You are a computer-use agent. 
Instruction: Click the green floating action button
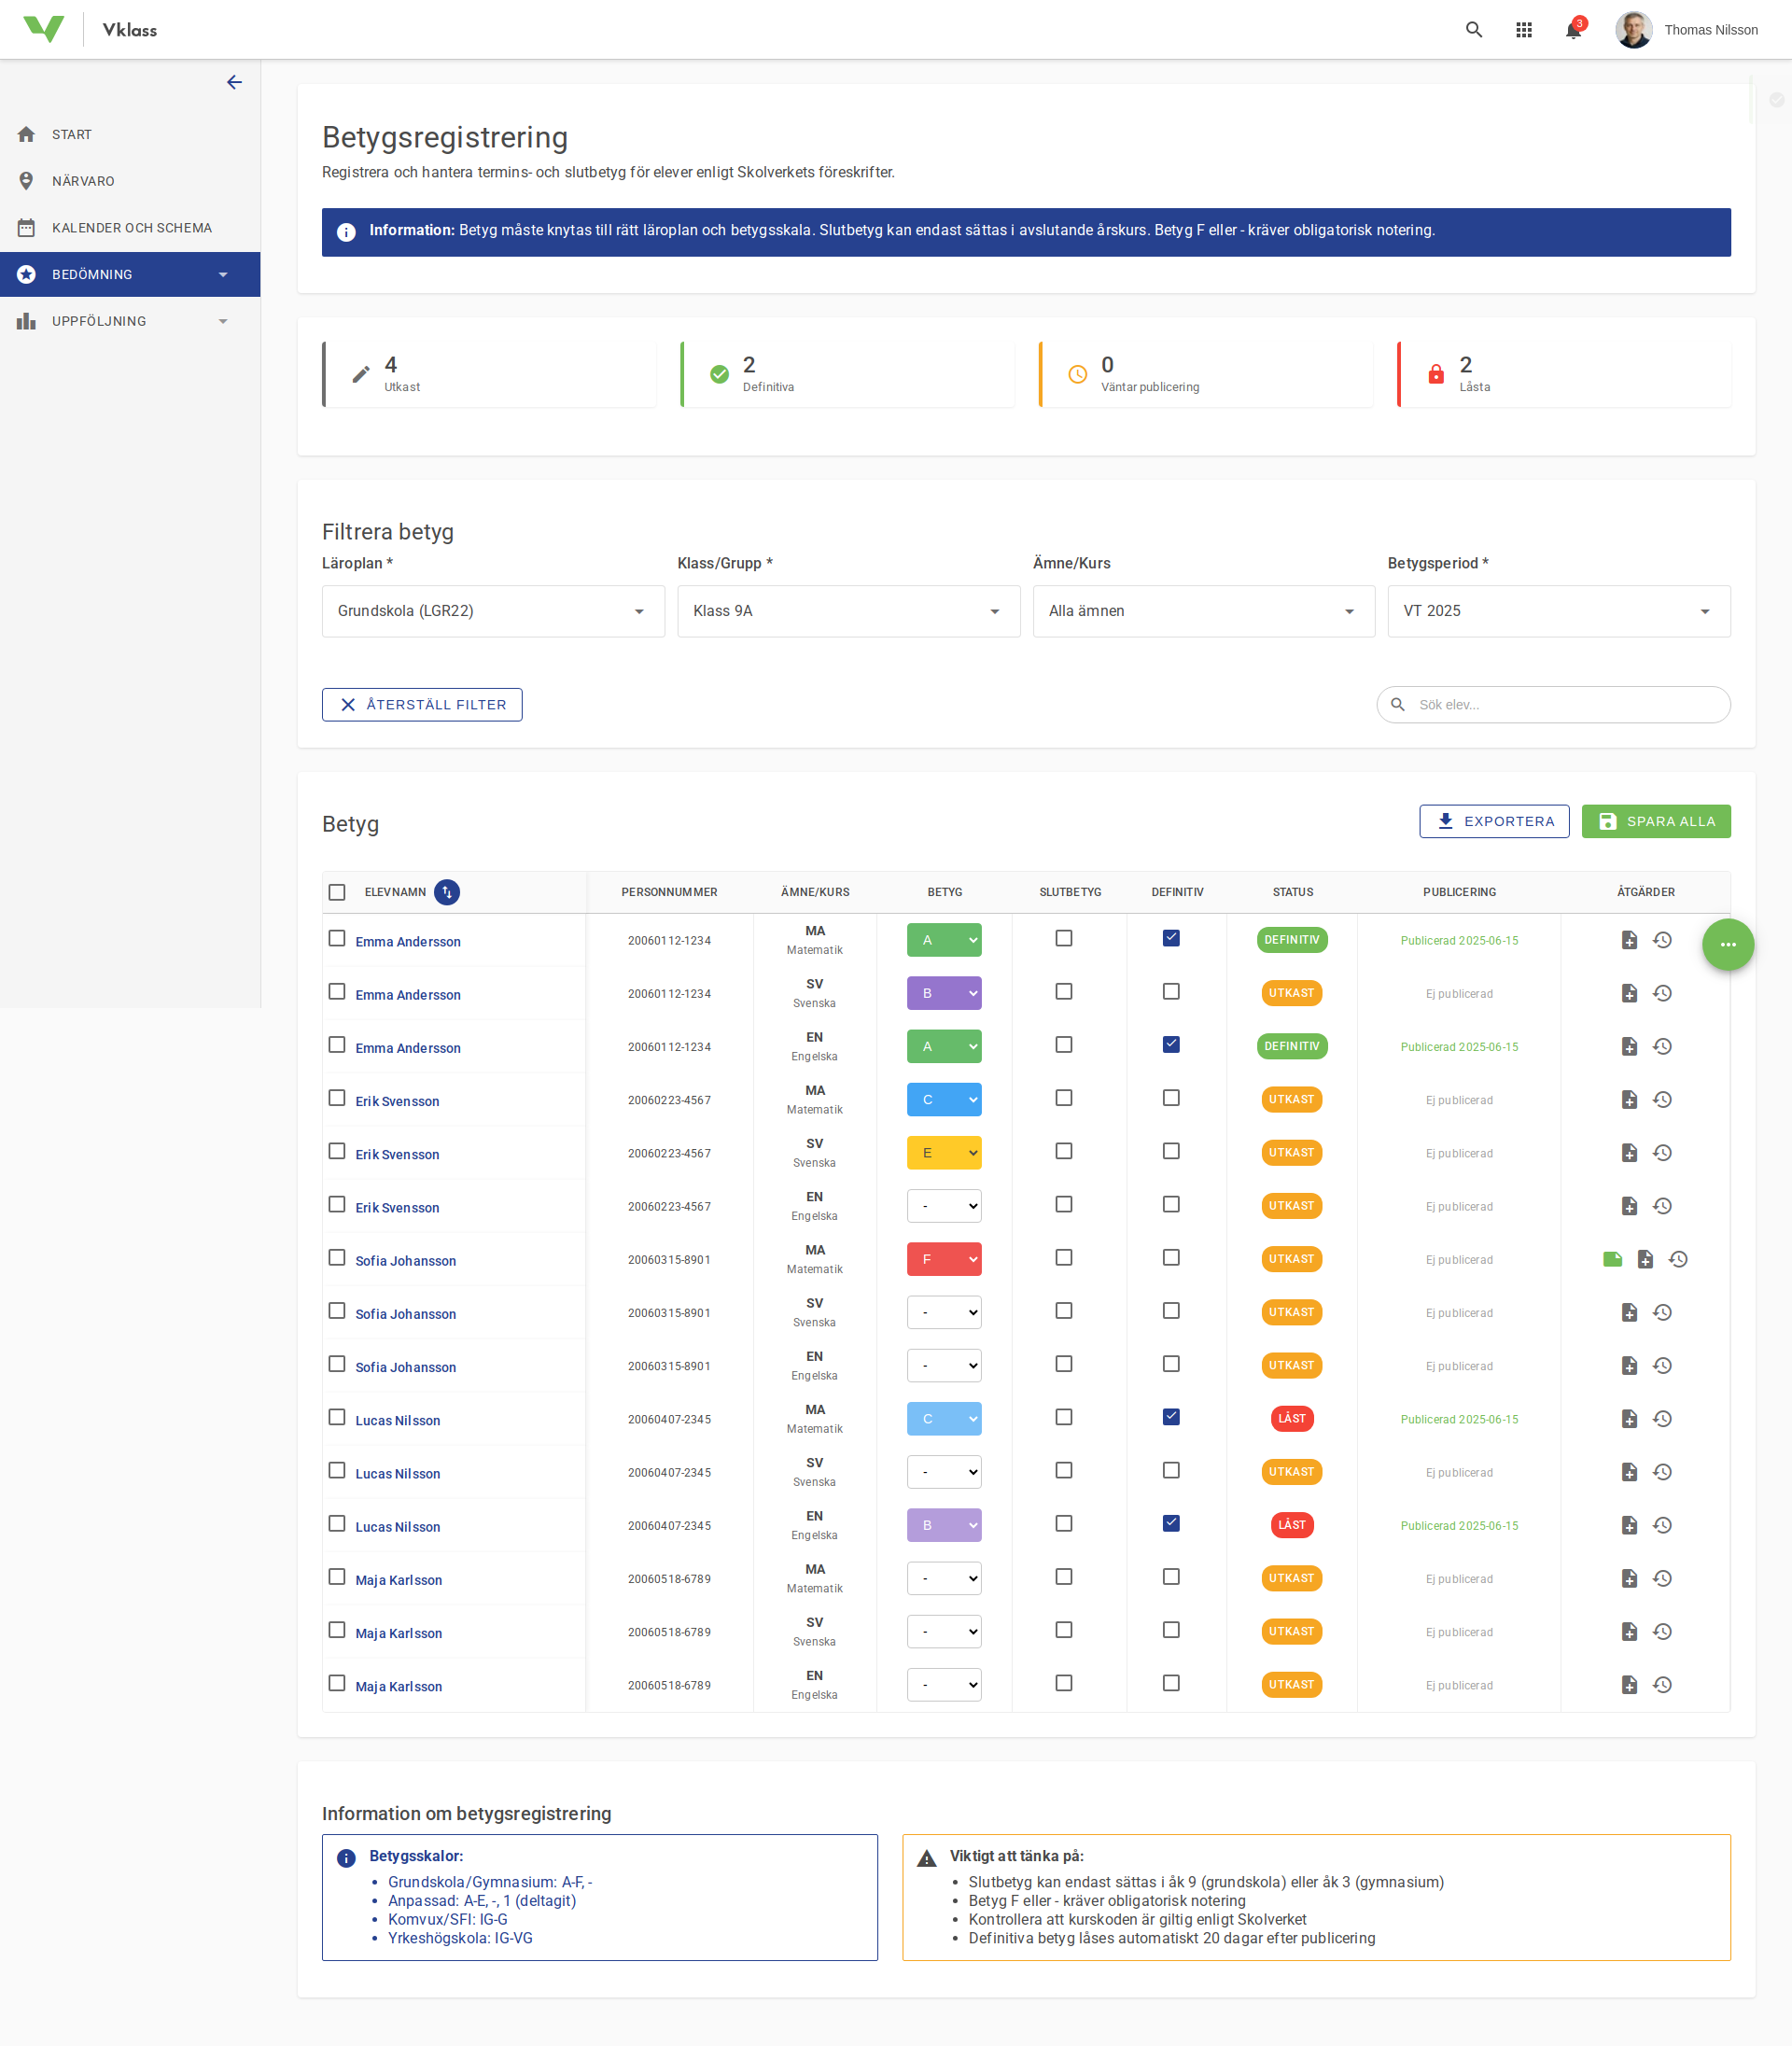pyautogui.click(x=1727, y=944)
